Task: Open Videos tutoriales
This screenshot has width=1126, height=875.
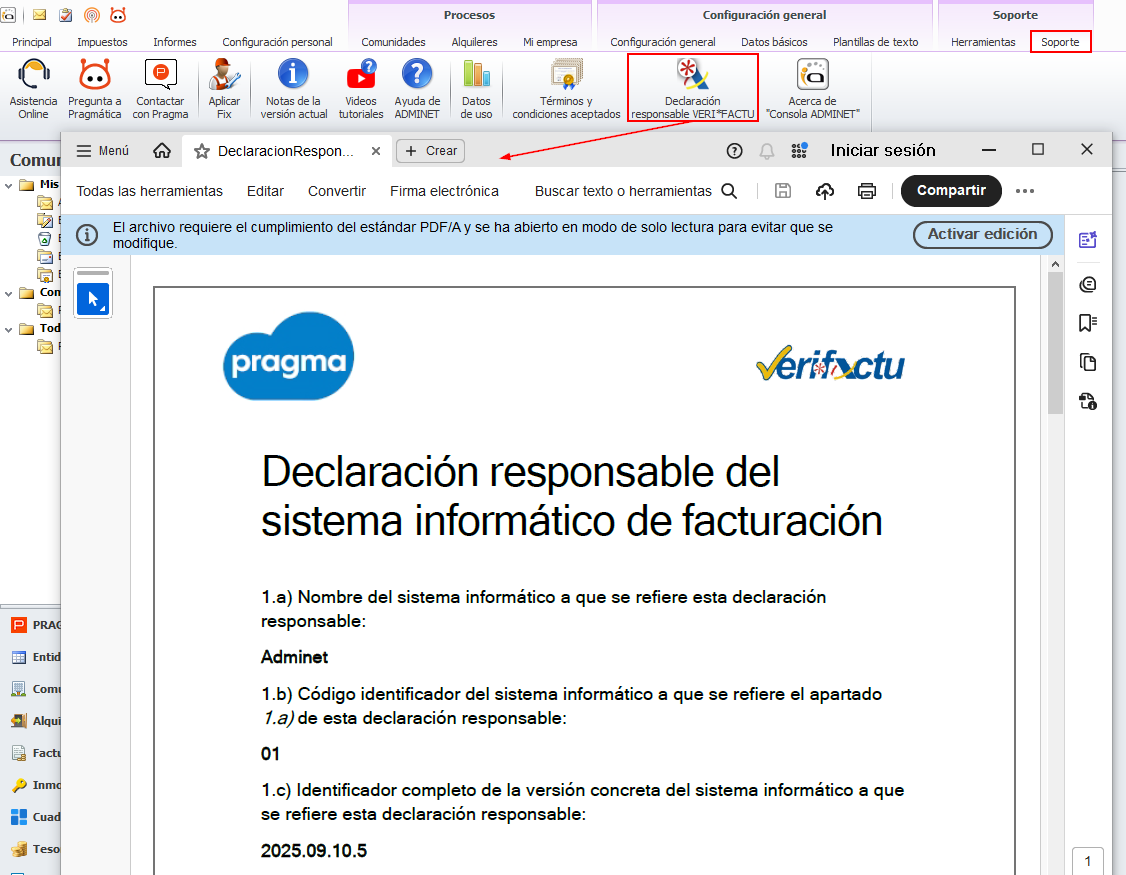Action: pyautogui.click(x=361, y=88)
